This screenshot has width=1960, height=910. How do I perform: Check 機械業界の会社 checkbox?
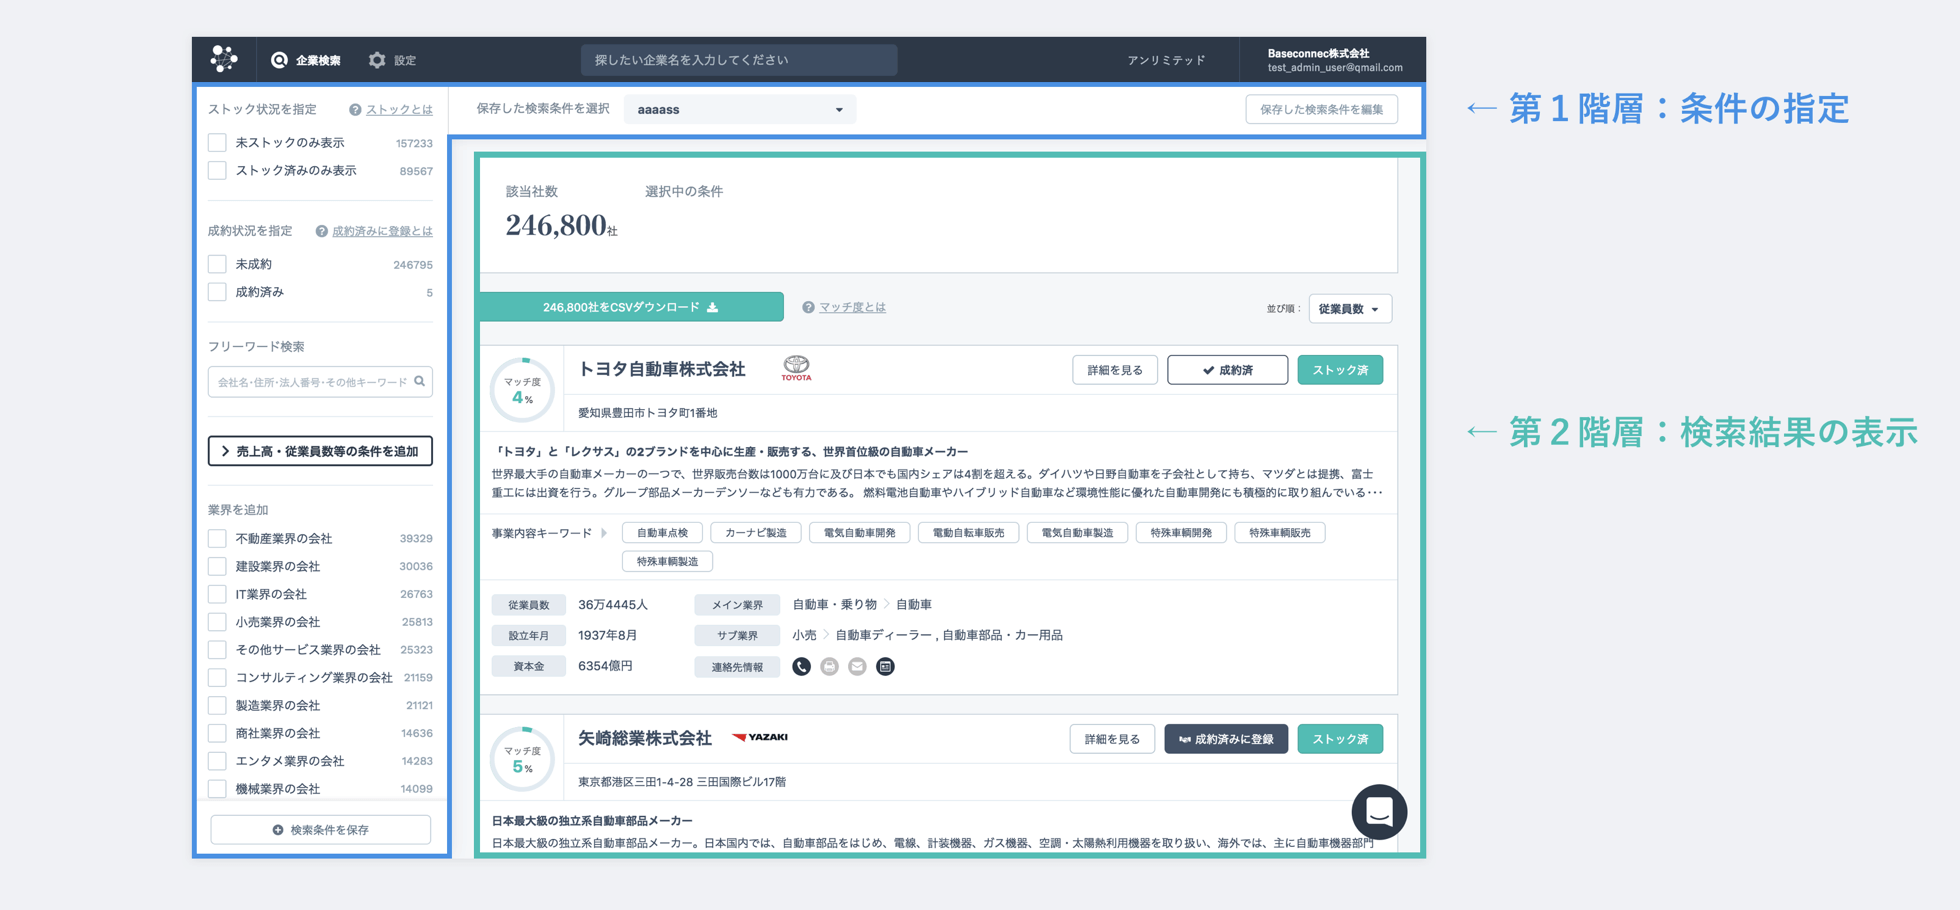217,789
